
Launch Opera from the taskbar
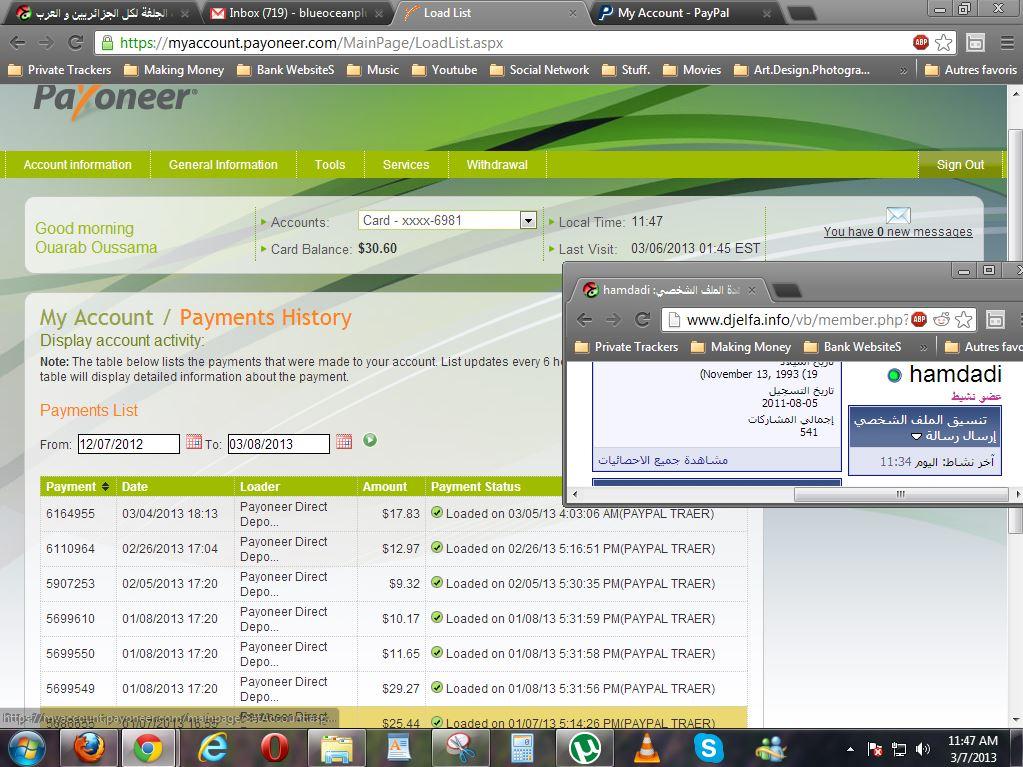(275, 748)
